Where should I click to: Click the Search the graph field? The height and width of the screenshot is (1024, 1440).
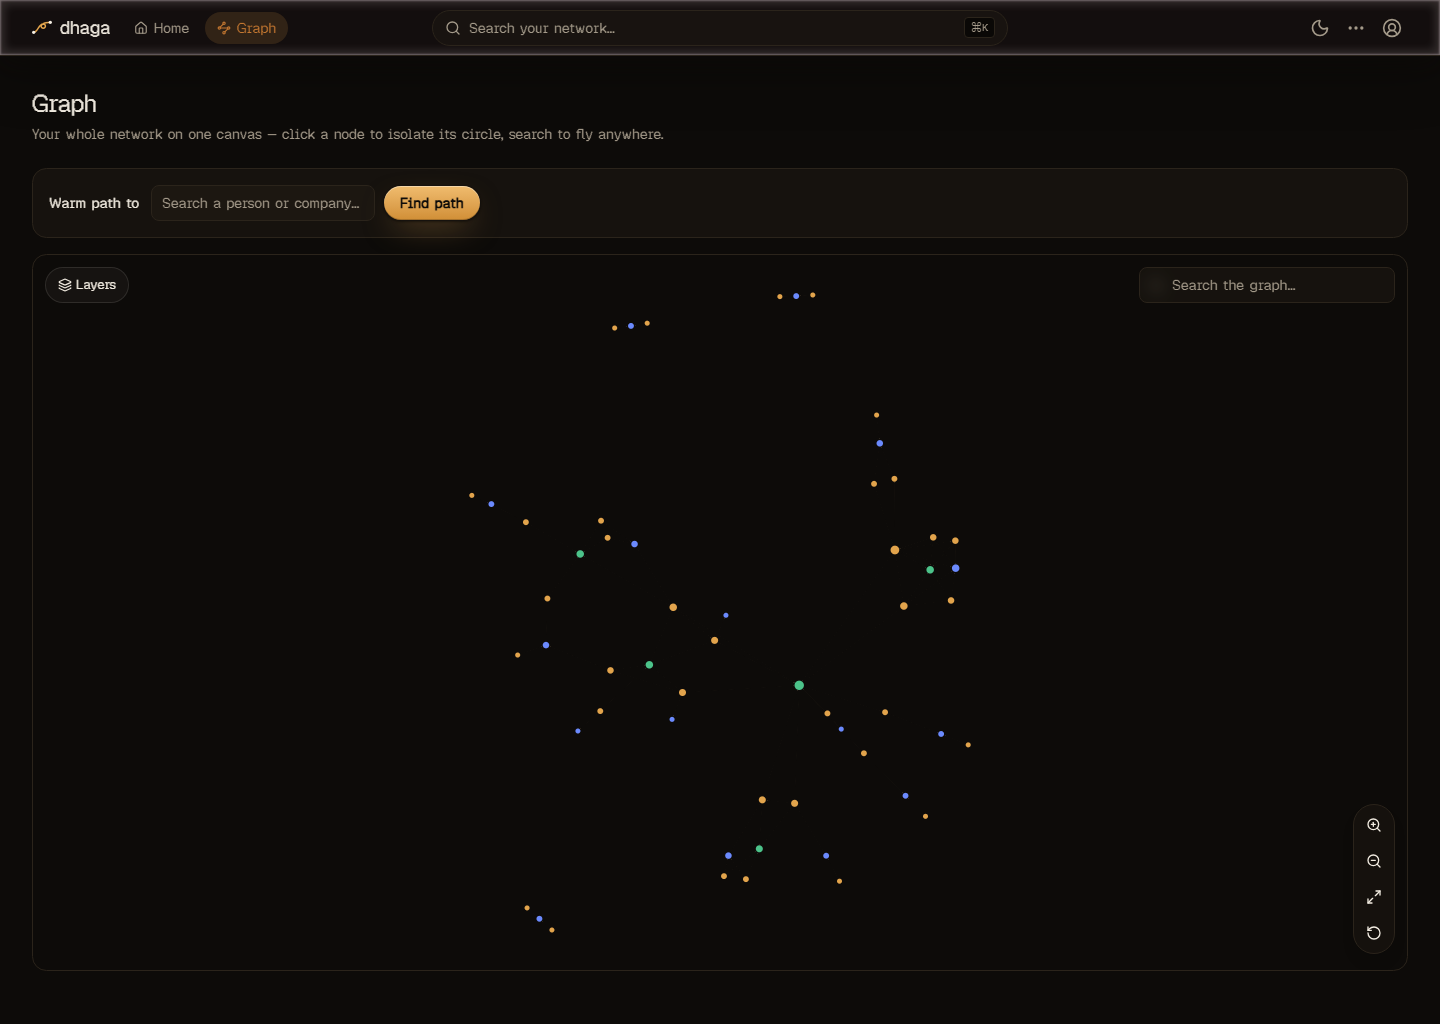(1267, 285)
